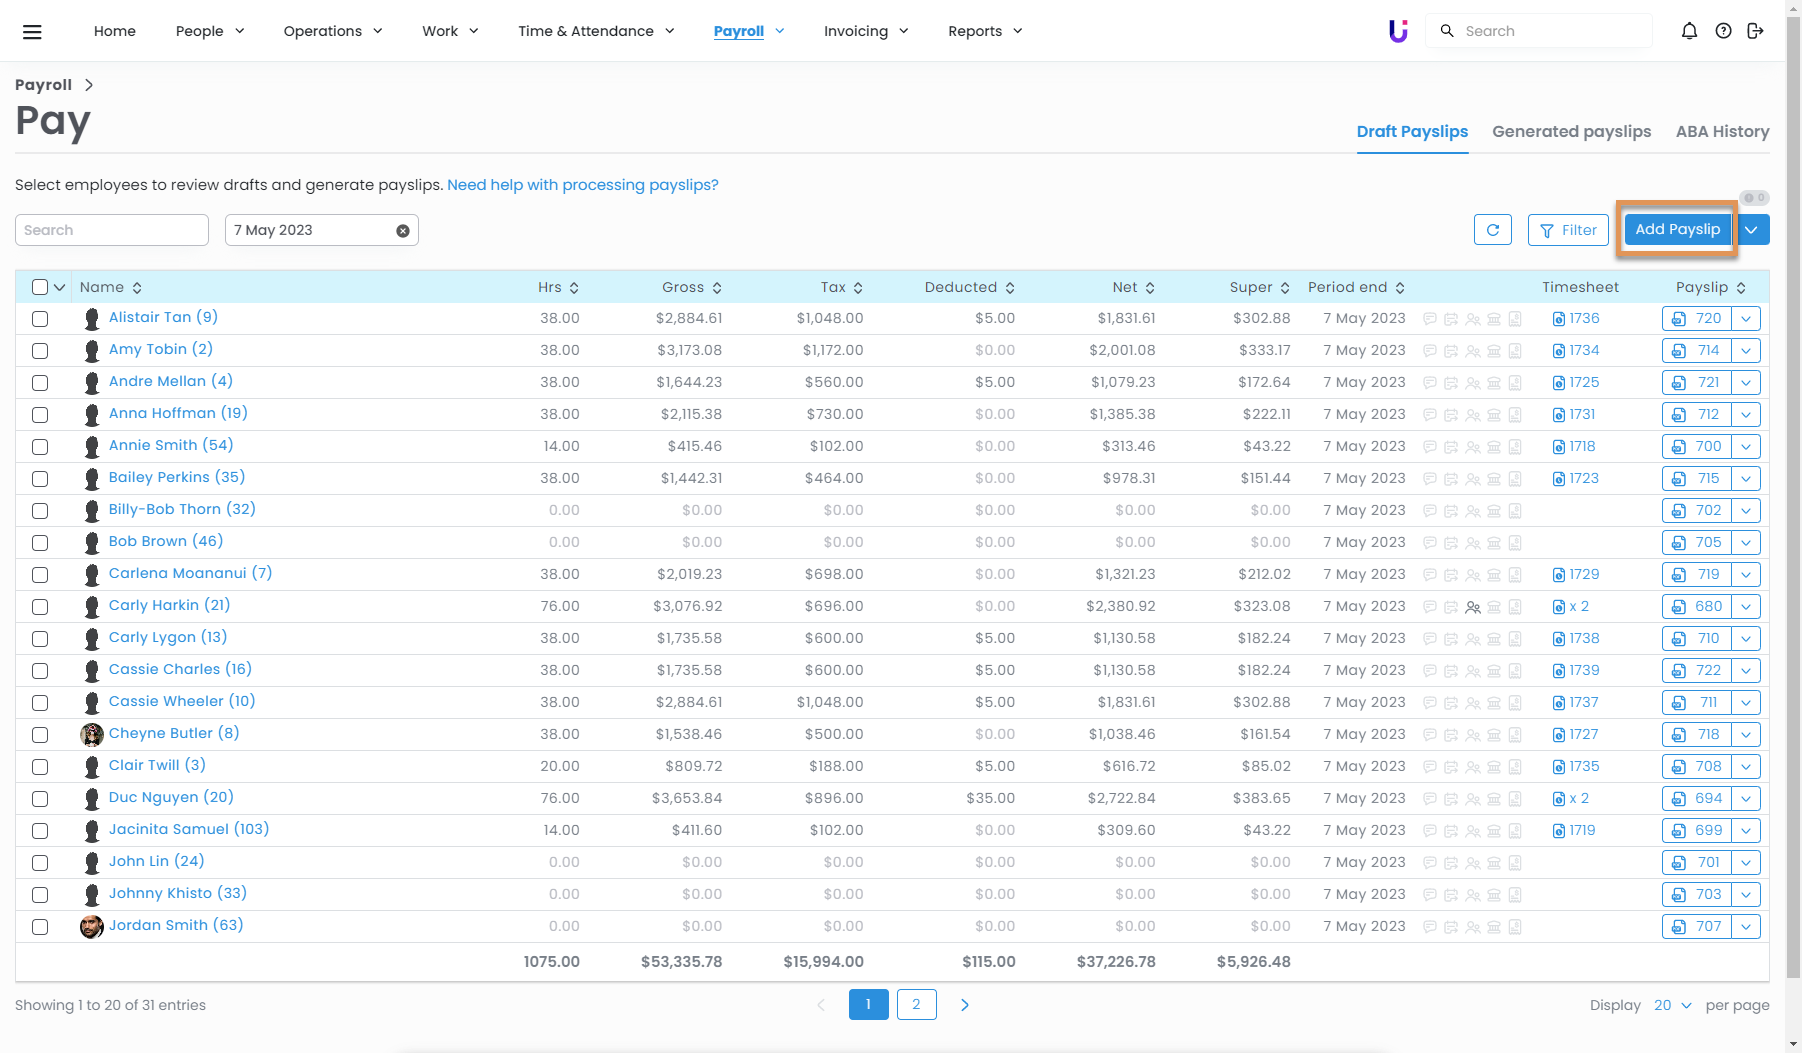1802x1053 pixels.
Task: Open the payslip processing help link
Action: point(582,185)
